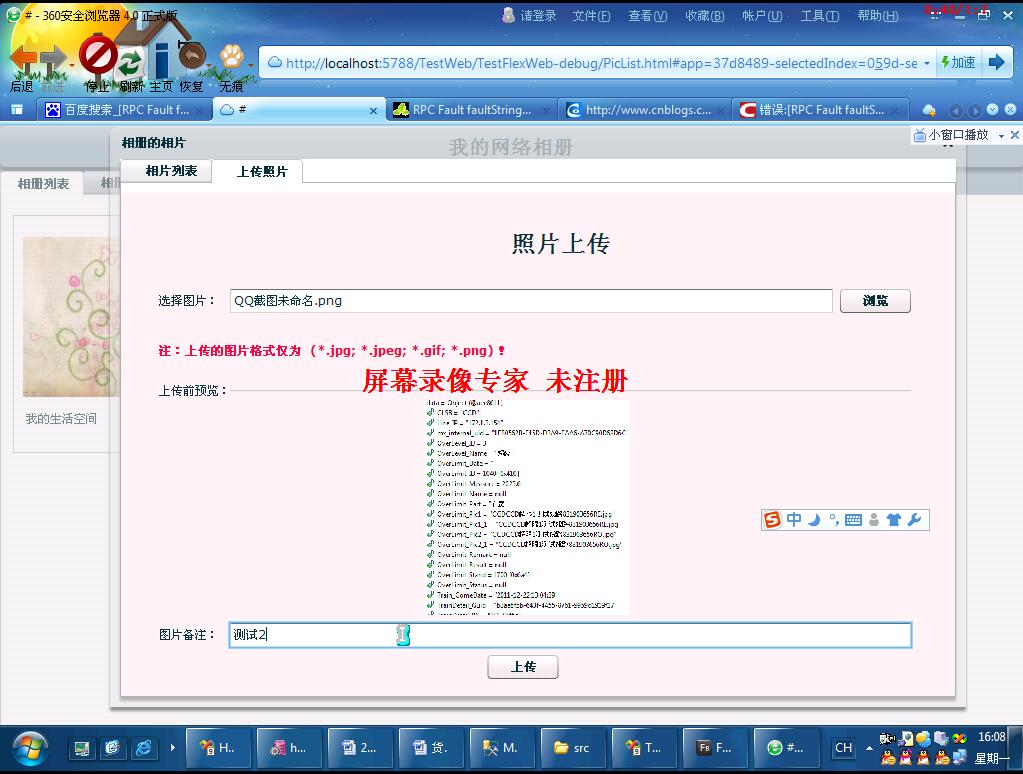1023x774 pixels.
Task: Click the tab list icon left of tabs
Action: coord(17,110)
